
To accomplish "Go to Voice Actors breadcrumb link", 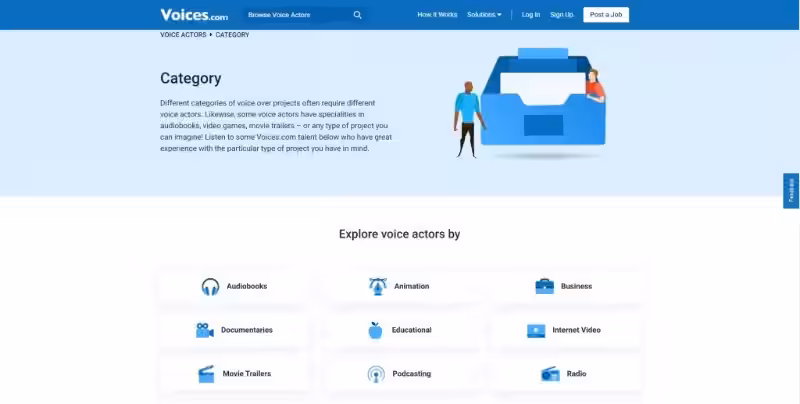I will click(x=182, y=35).
